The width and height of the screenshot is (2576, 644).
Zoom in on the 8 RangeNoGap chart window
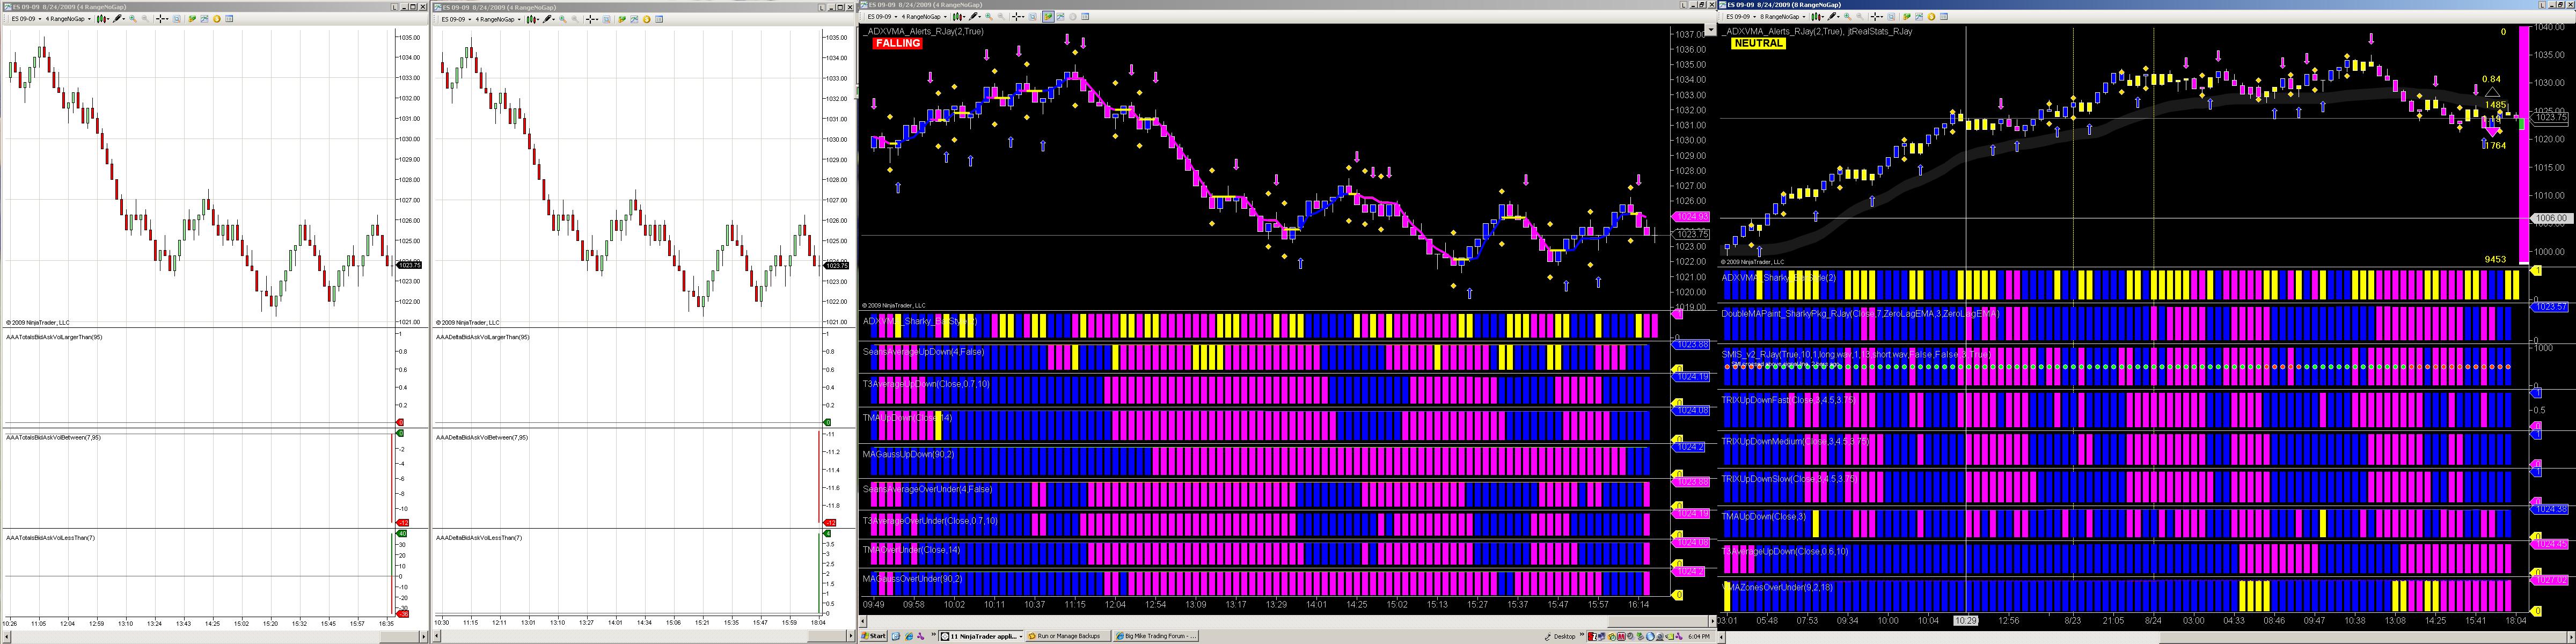pyautogui.click(x=1848, y=17)
